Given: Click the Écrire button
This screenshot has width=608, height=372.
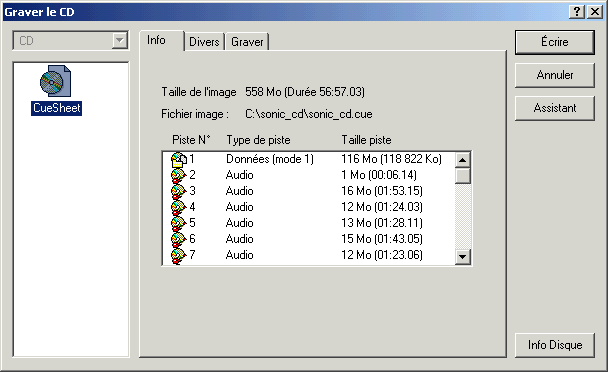Looking at the screenshot, I should (554, 42).
